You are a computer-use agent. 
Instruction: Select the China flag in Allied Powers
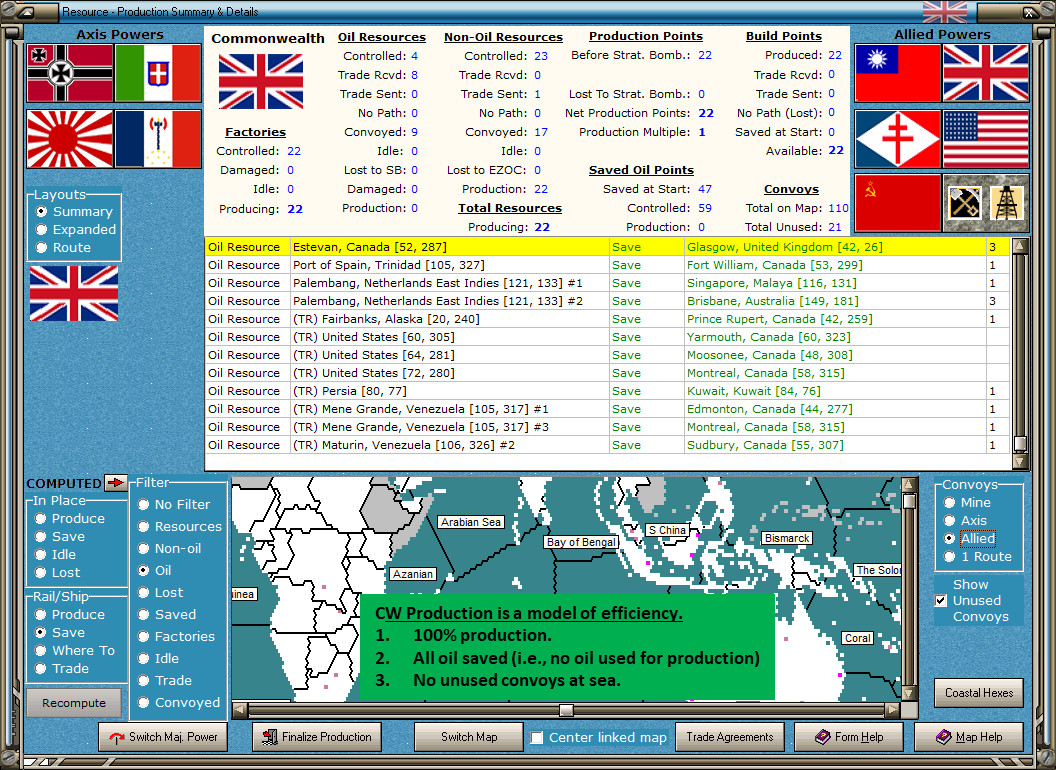coord(898,73)
